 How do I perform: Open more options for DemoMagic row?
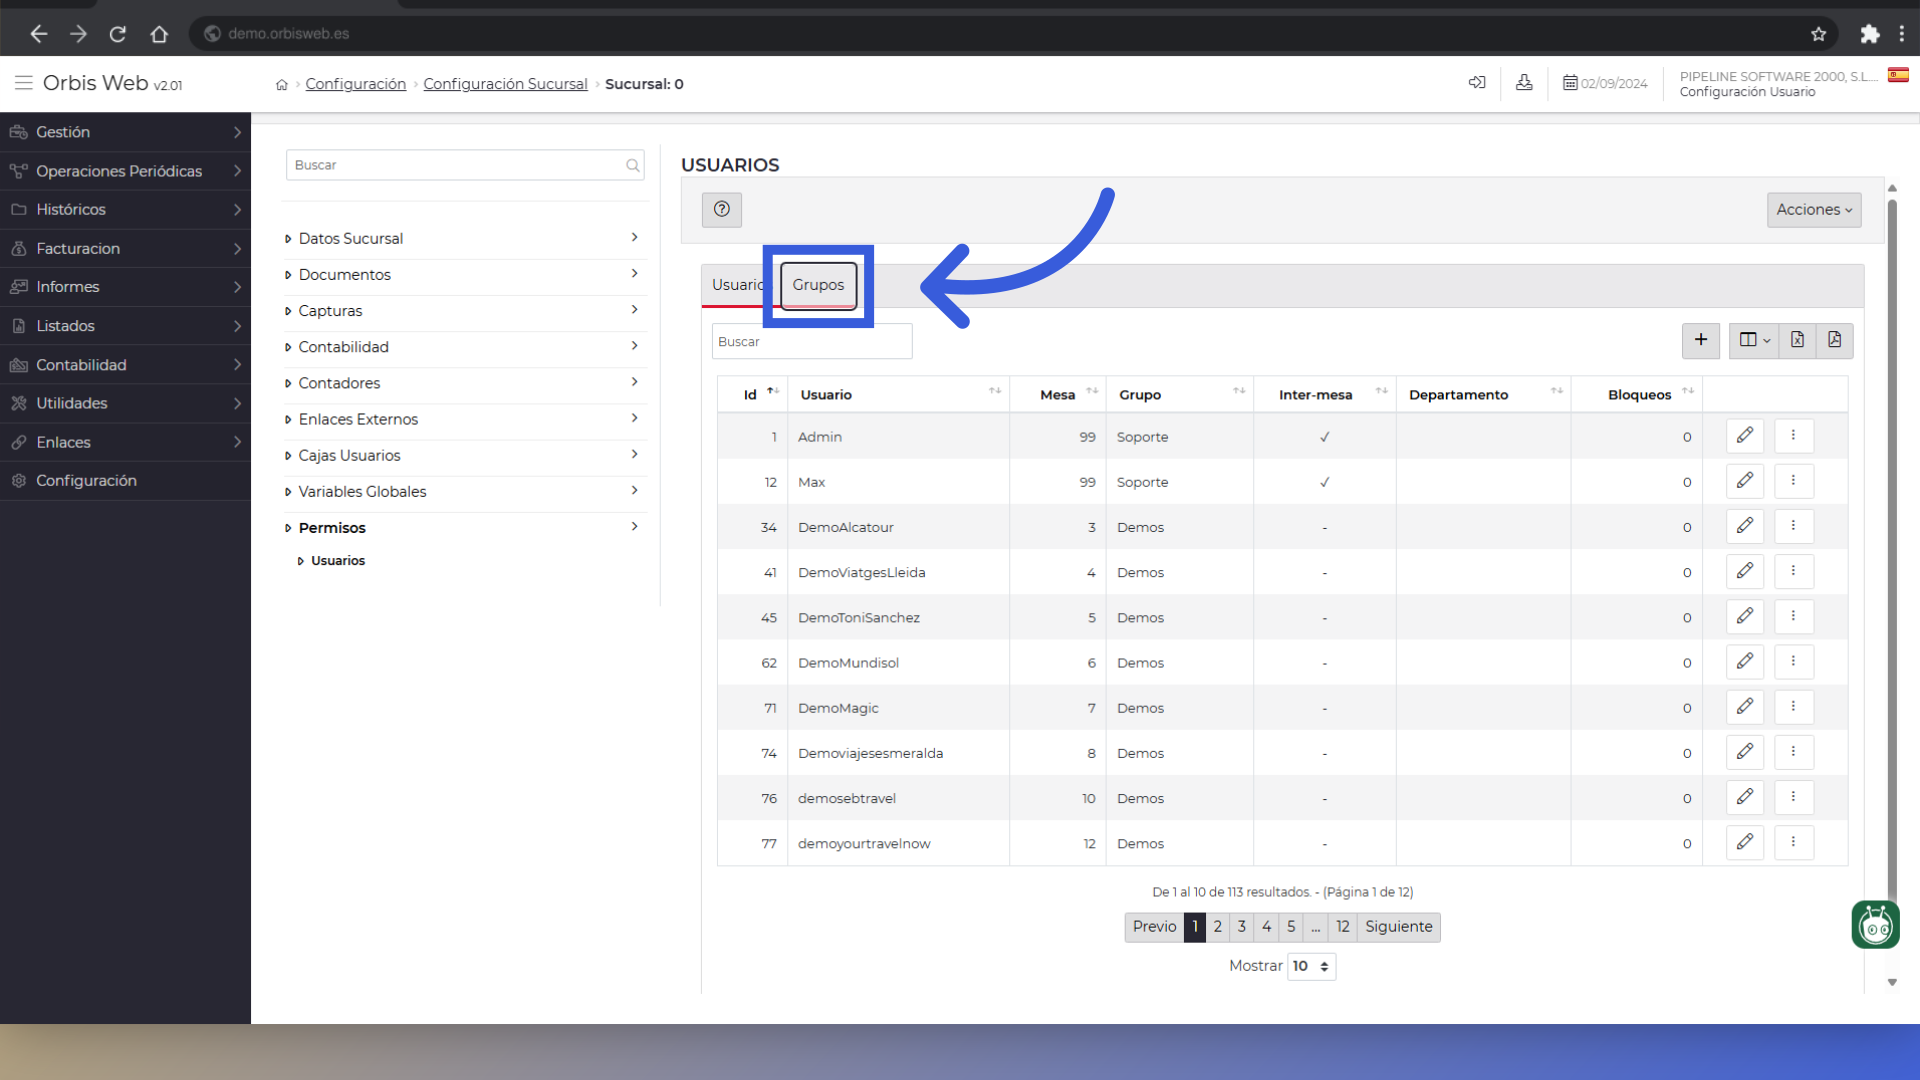1794,707
